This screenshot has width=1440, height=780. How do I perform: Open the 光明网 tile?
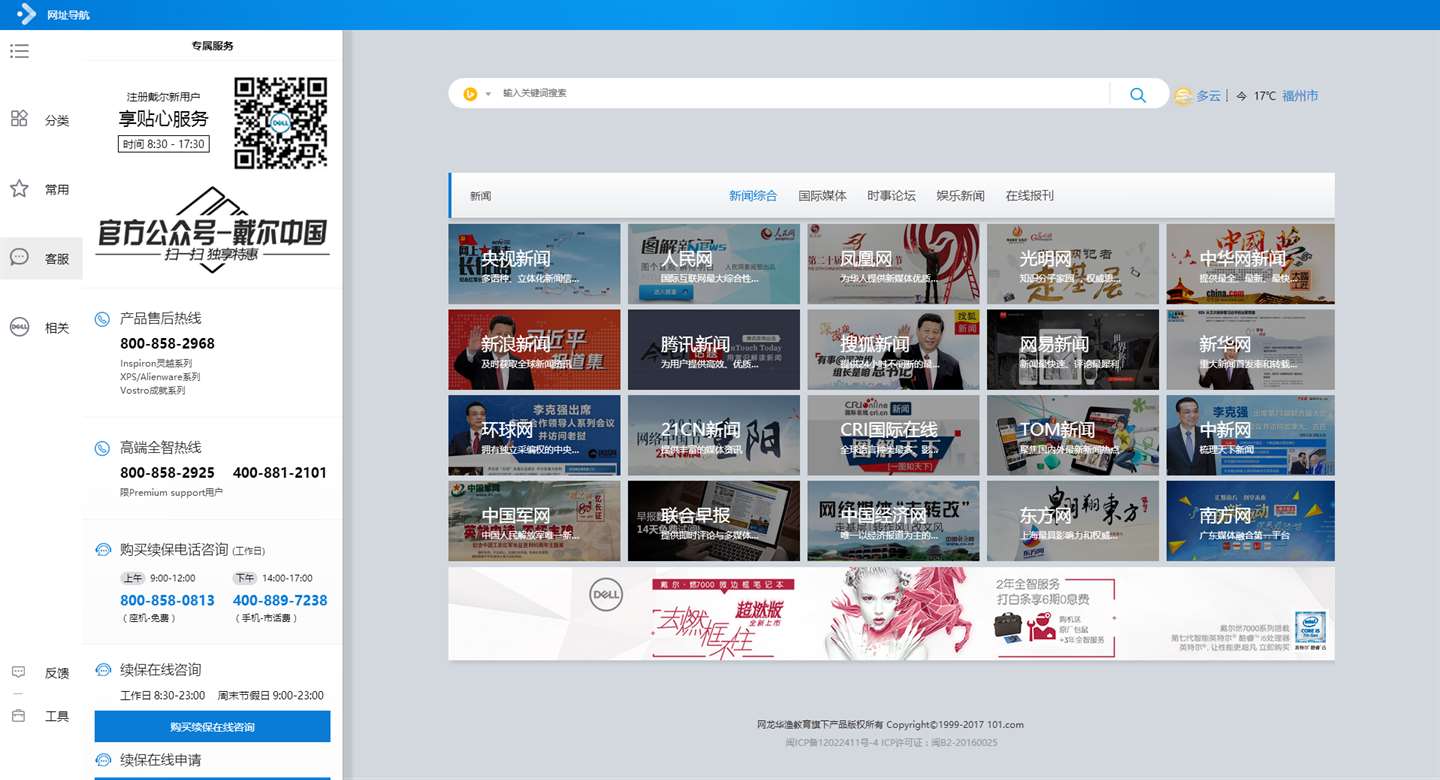1073,264
